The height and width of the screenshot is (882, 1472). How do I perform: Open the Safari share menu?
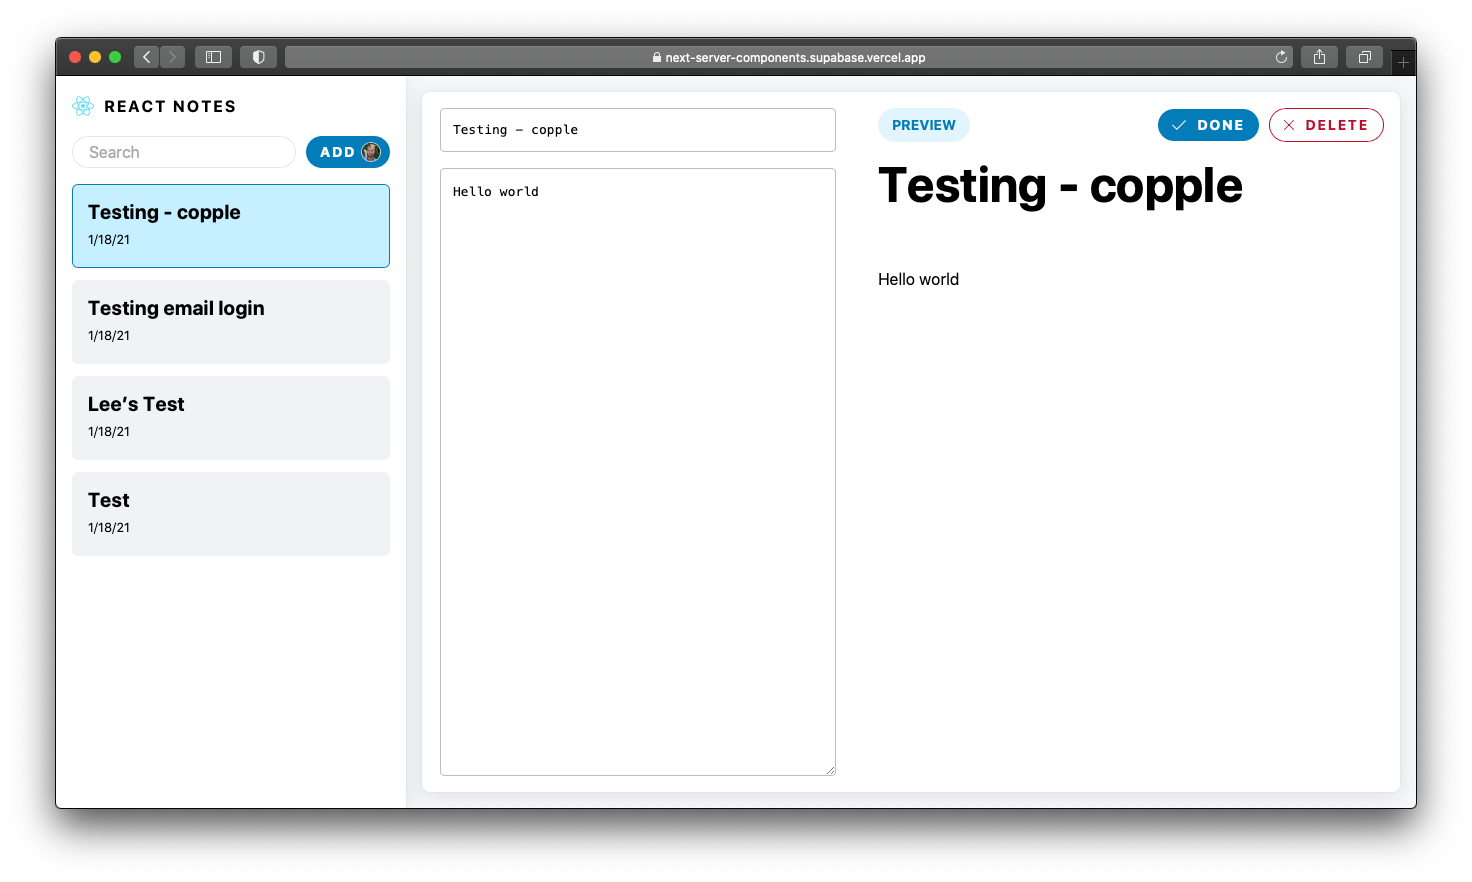coord(1319,57)
